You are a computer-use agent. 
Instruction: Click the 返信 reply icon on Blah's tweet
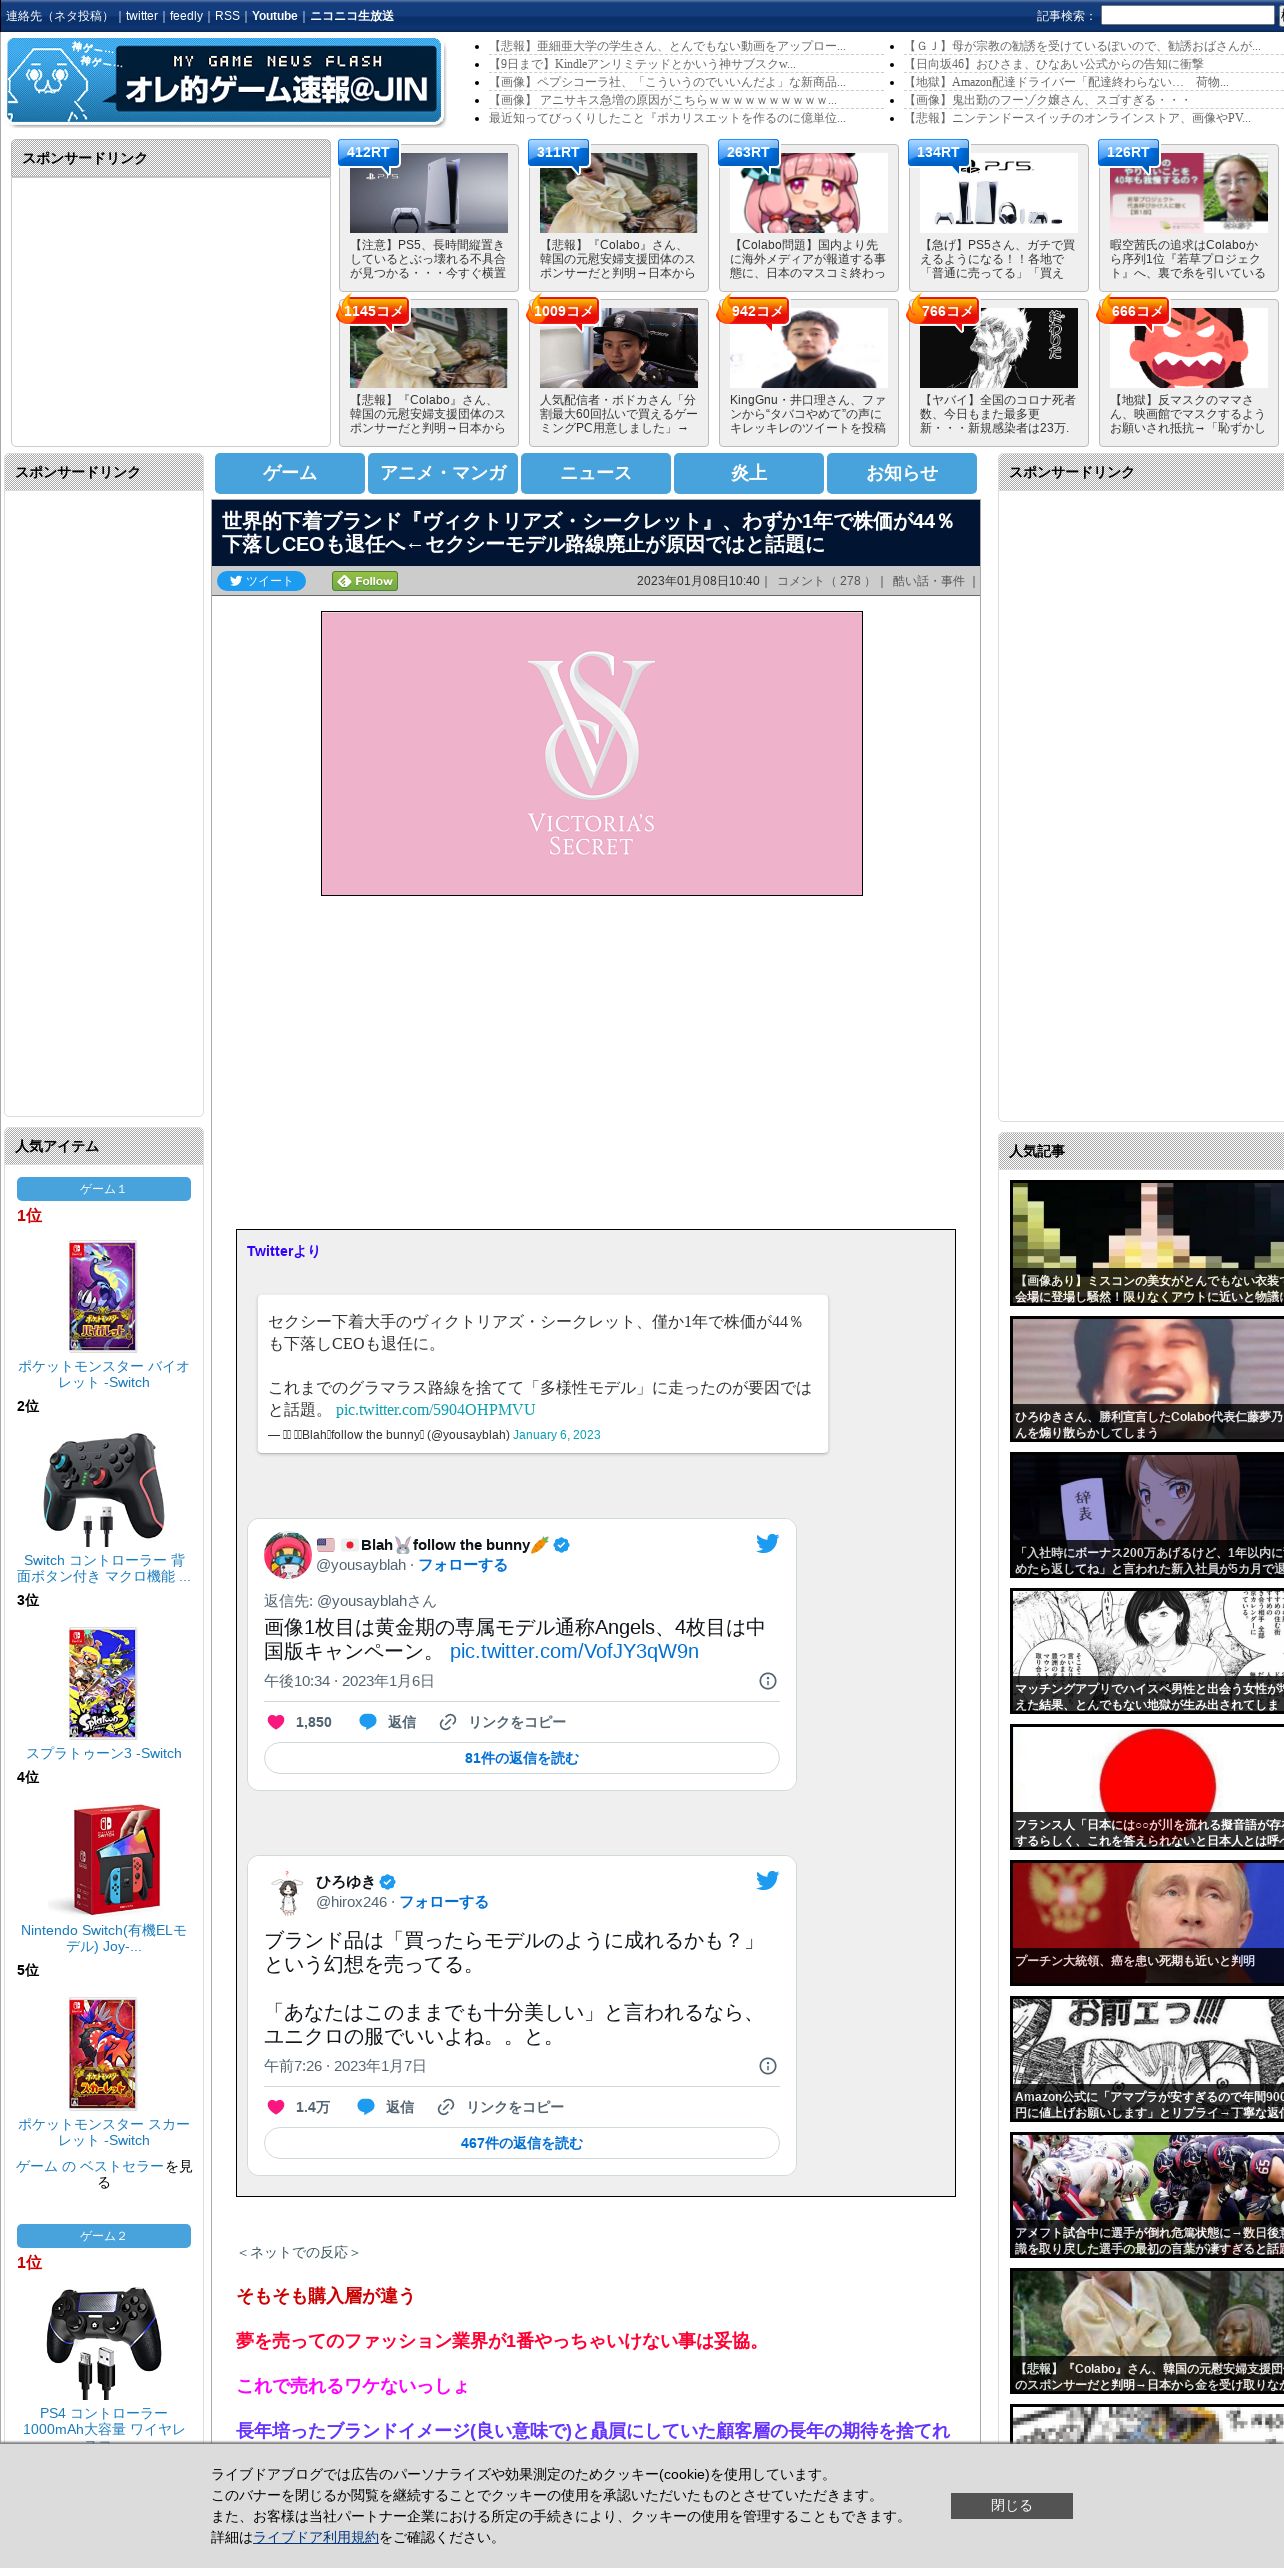click(368, 1722)
